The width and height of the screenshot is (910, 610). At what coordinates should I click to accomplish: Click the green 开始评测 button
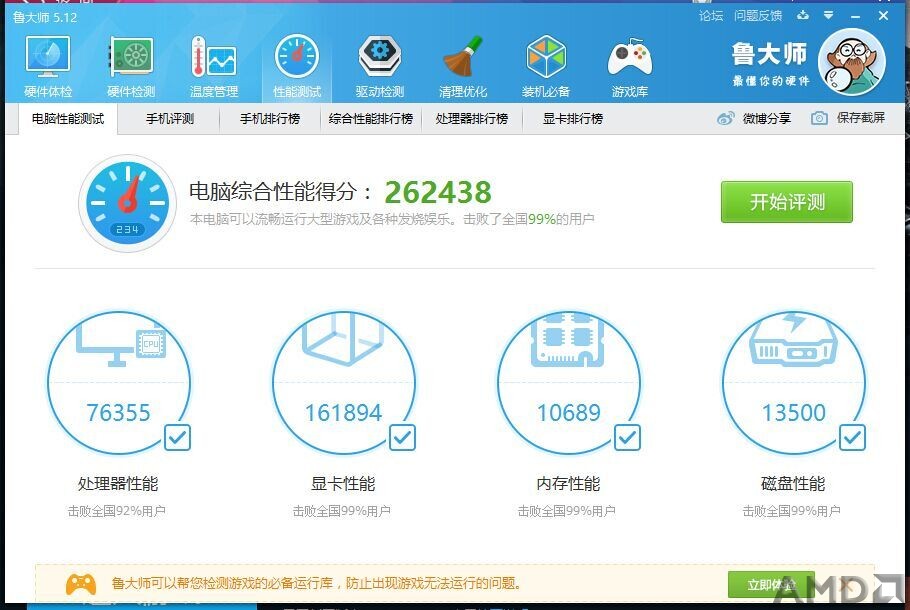coord(787,202)
